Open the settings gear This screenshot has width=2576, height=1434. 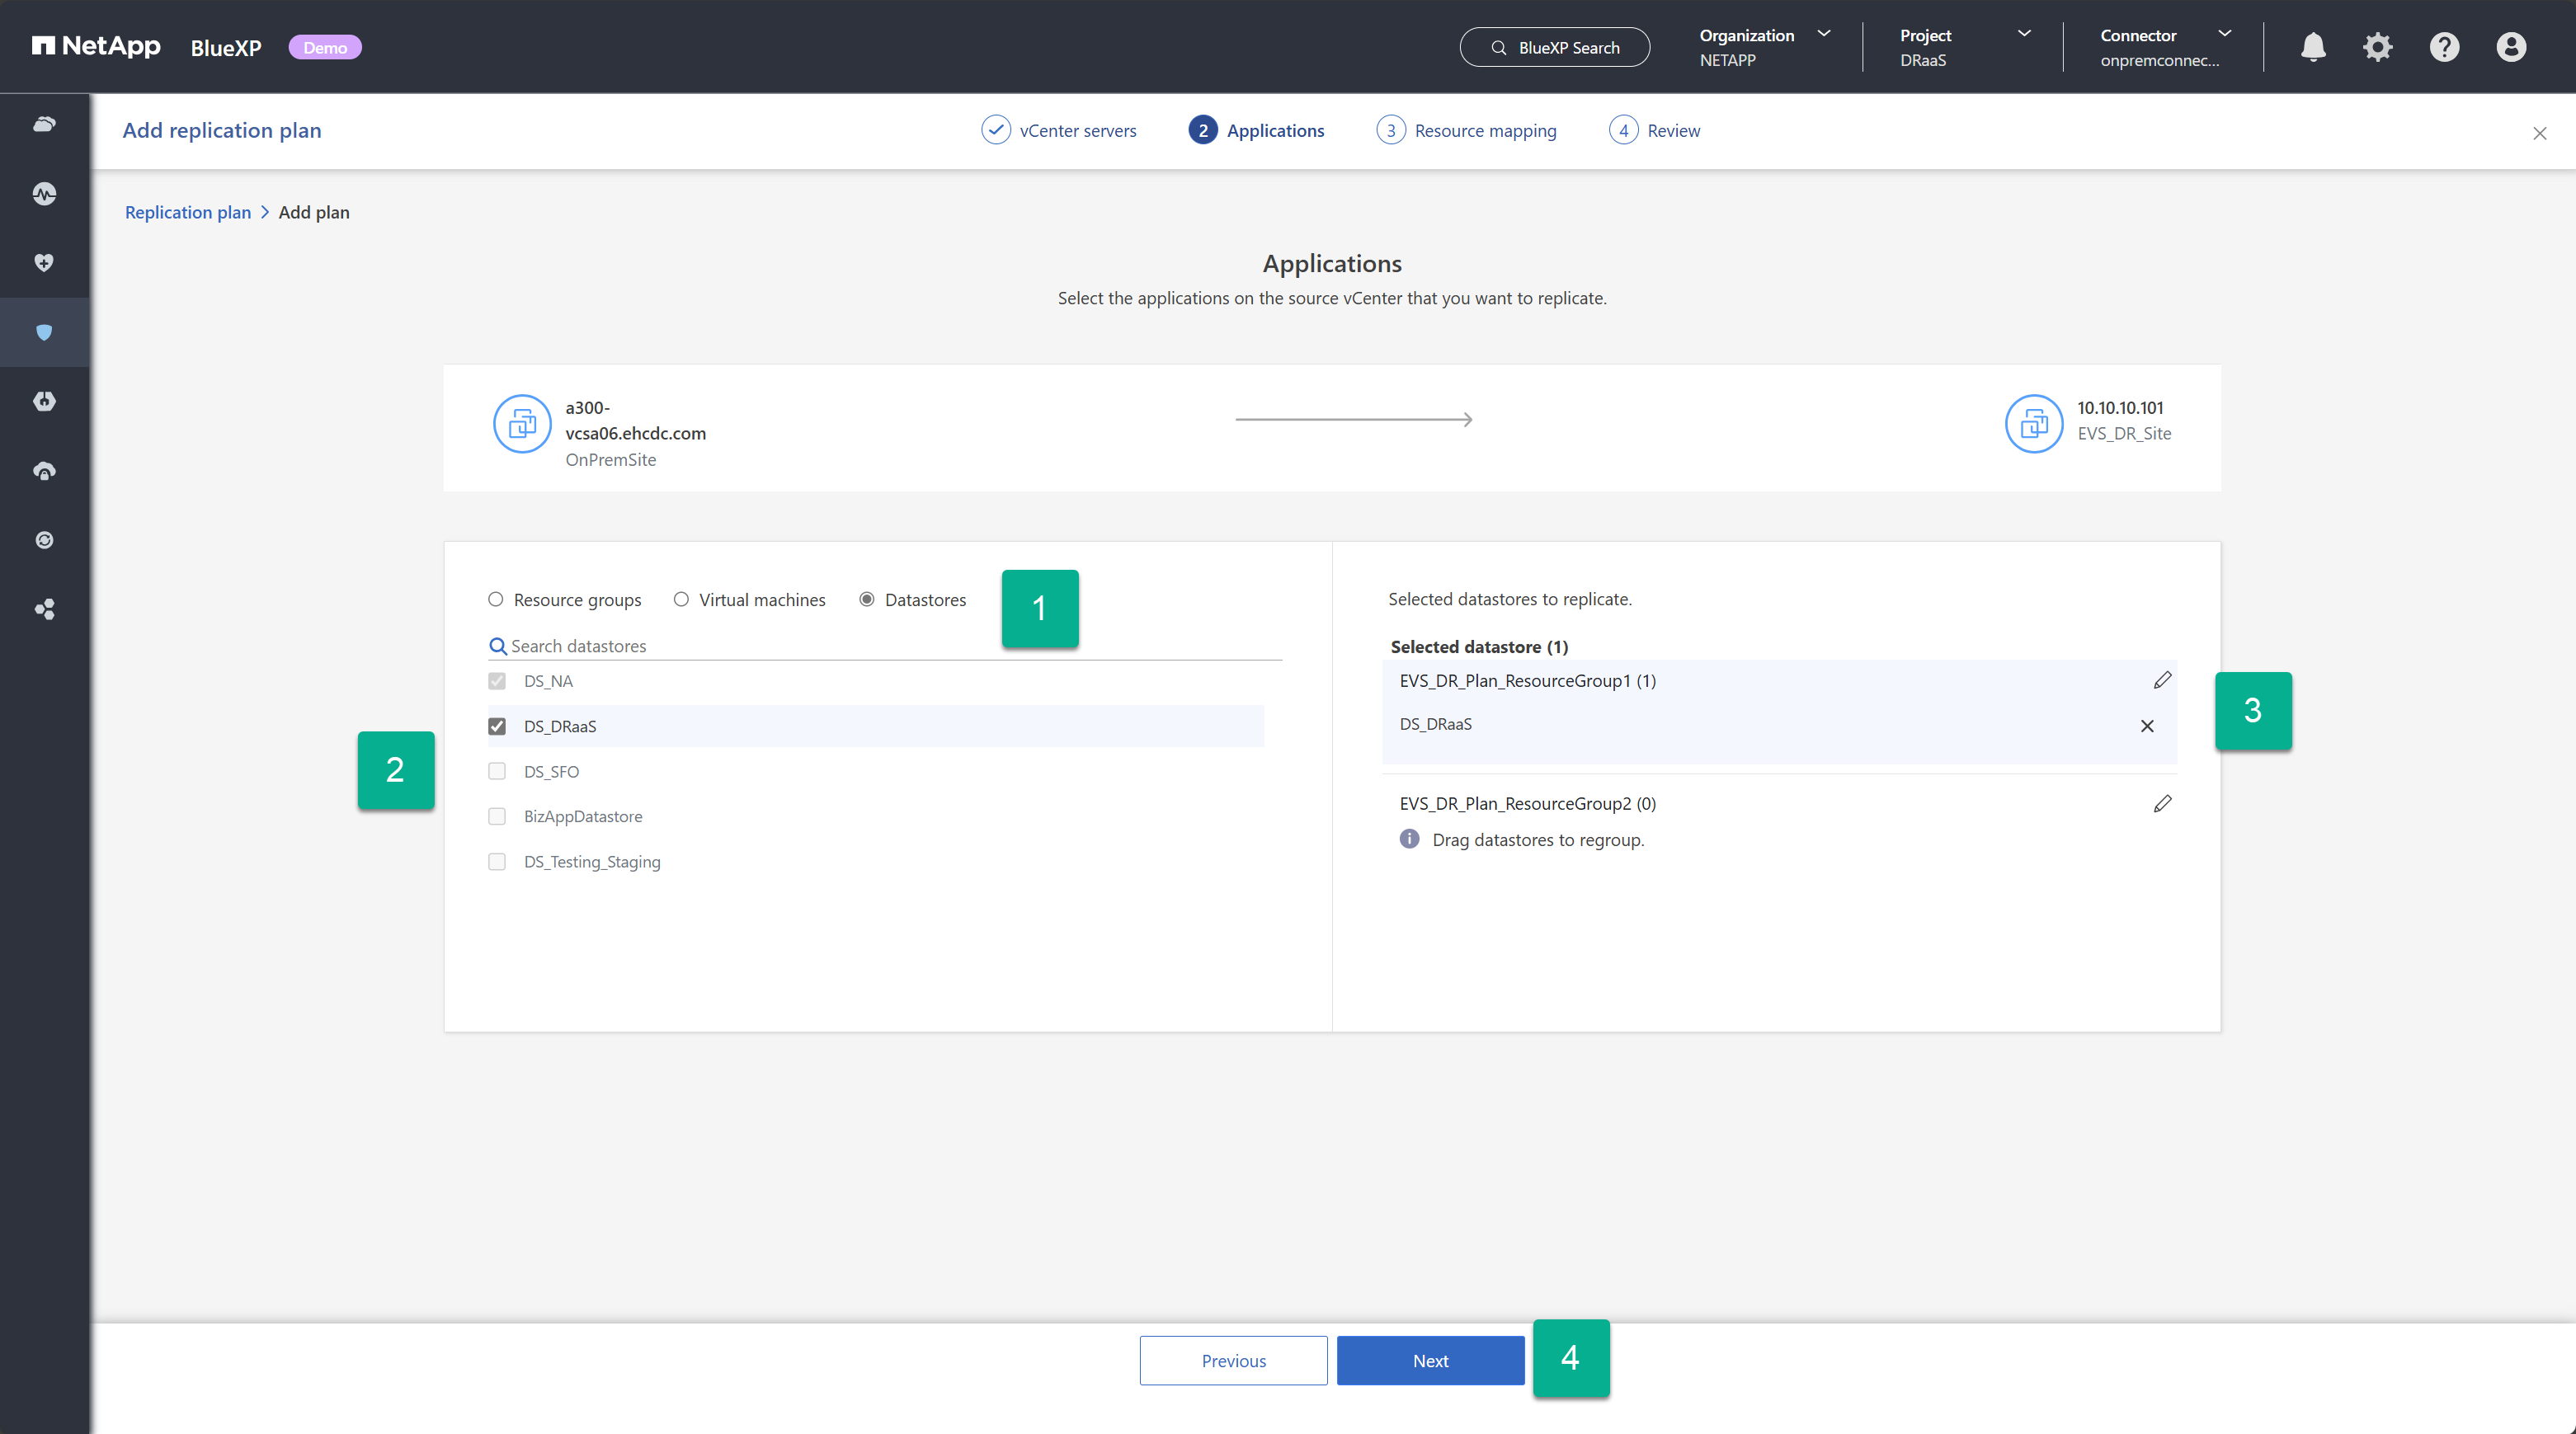(x=2378, y=47)
